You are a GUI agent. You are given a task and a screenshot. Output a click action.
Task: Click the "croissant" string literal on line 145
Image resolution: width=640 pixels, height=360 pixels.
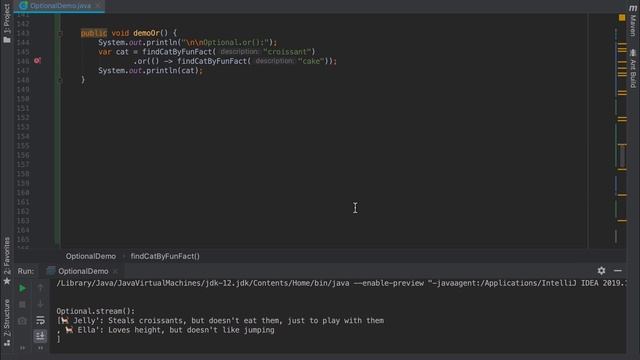tap(287, 52)
